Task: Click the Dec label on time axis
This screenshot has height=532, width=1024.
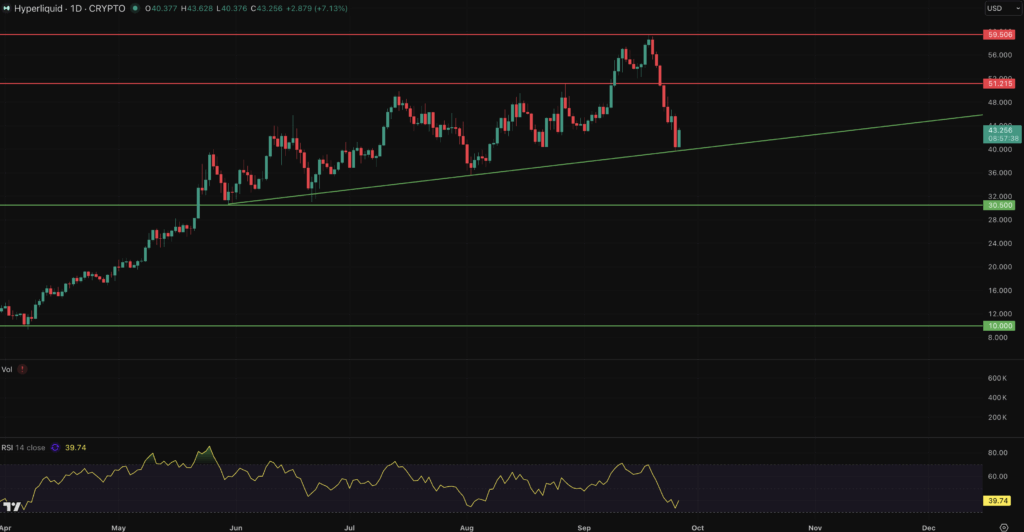Action: tap(929, 527)
